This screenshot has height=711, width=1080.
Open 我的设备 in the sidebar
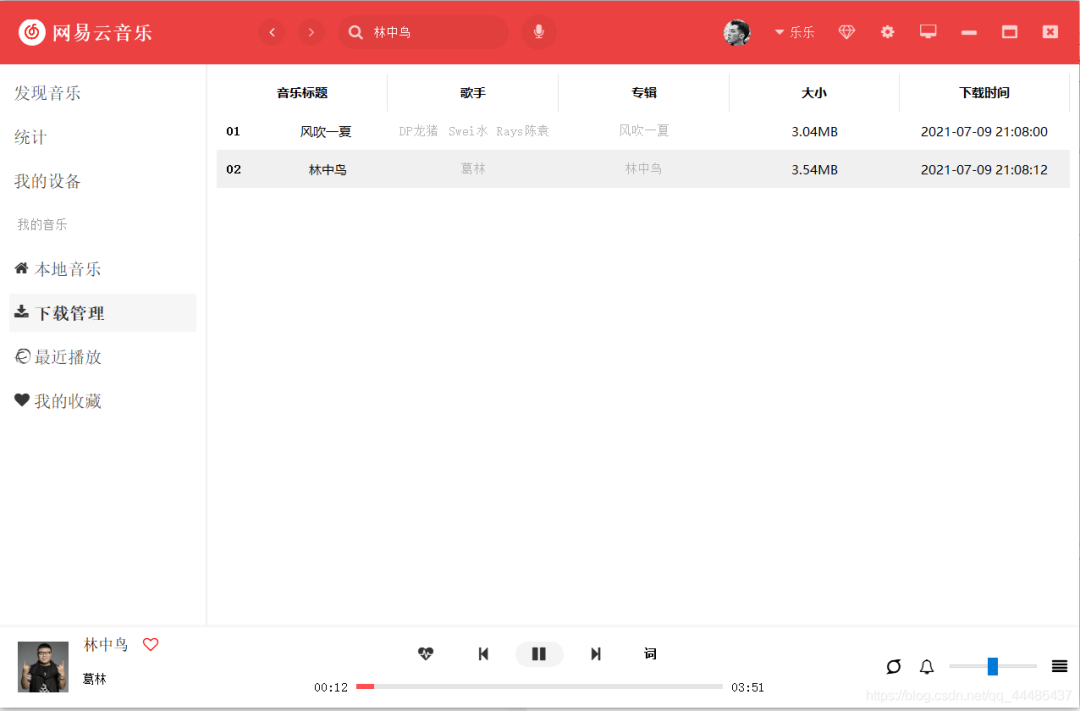point(48,181)
